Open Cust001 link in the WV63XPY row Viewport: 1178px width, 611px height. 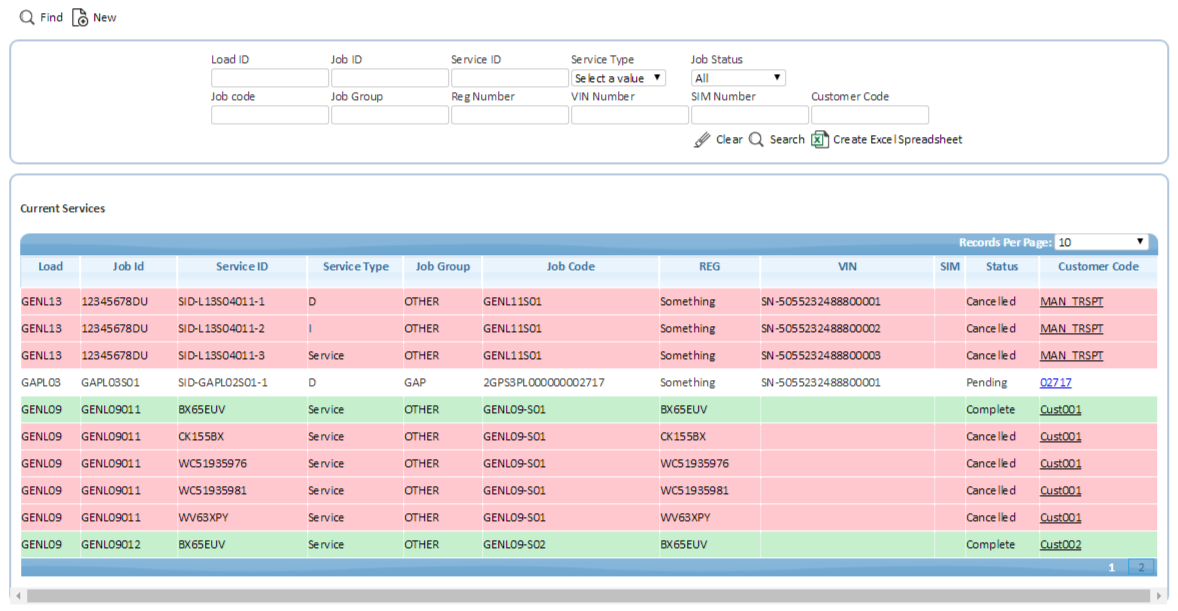(x=1061, y=518)
